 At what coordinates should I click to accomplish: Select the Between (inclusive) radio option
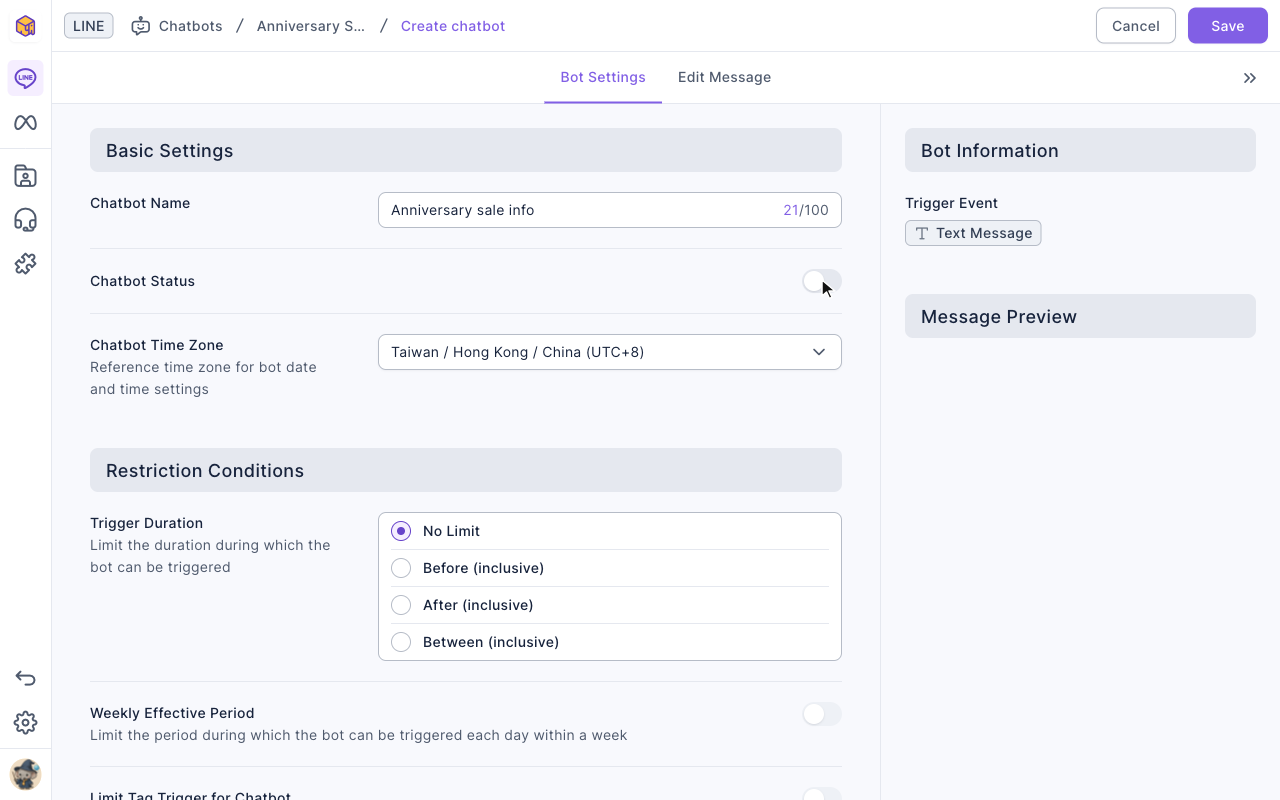point(401,642)
